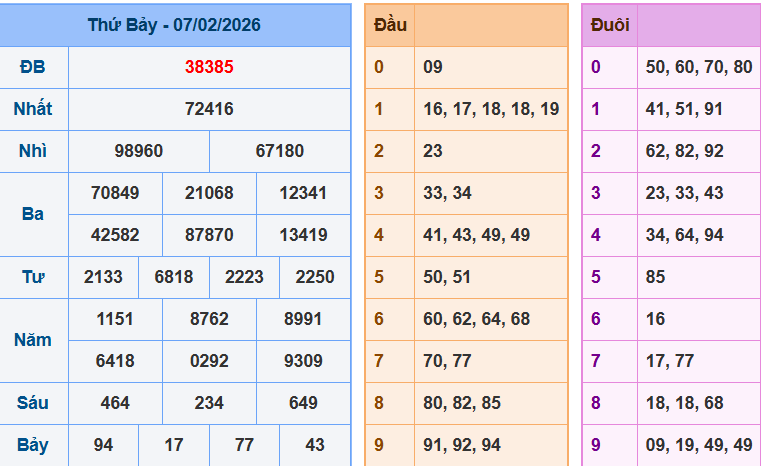Select third prize number 70849
The width and height of the screenshot is (761, 466).
pyautogui.click(x=115, y=193)
